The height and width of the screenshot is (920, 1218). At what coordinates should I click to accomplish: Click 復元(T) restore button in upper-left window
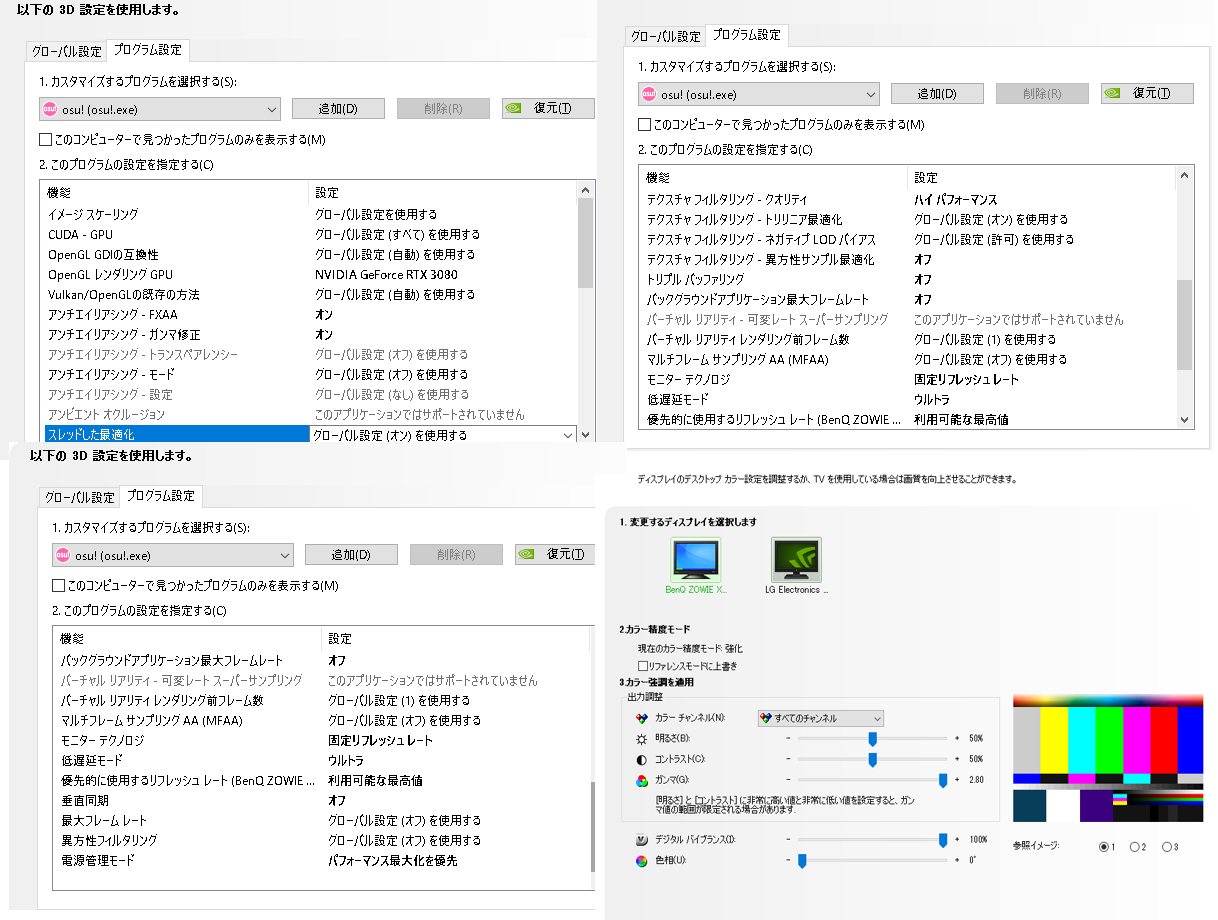(548, 108)
